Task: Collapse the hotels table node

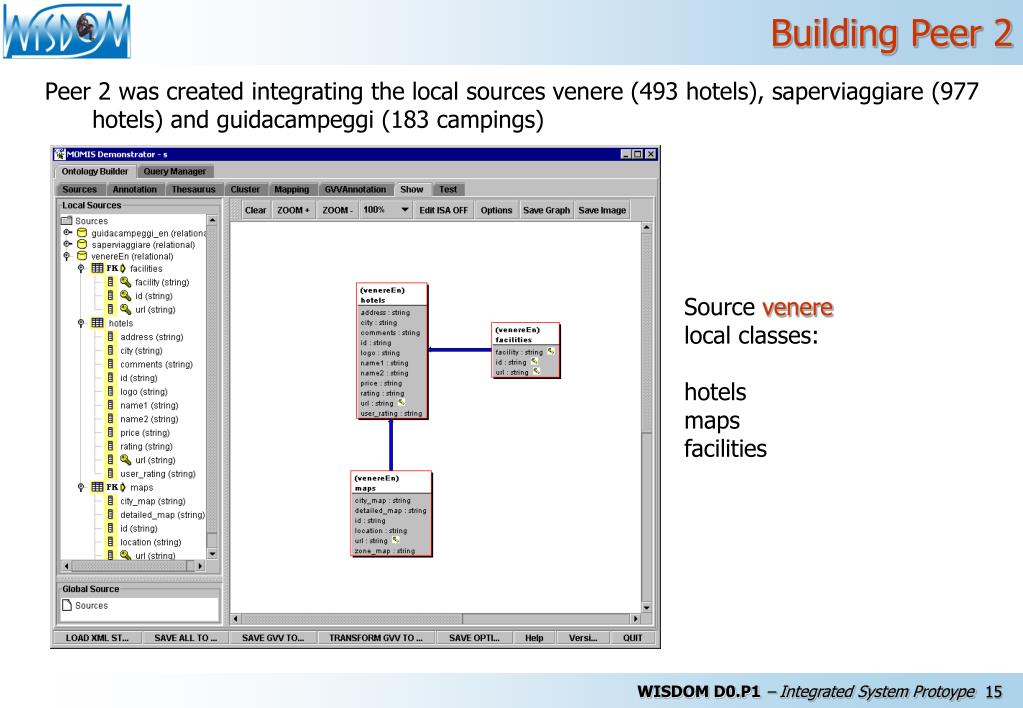Action: tap(81, 323)
